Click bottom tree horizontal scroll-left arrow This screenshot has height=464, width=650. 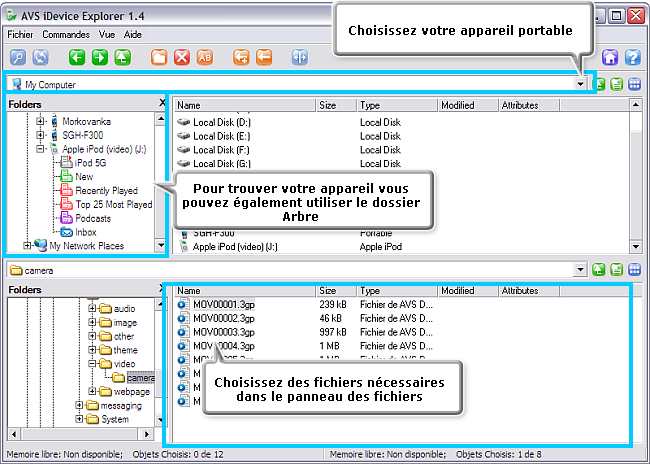coord(14,434)
